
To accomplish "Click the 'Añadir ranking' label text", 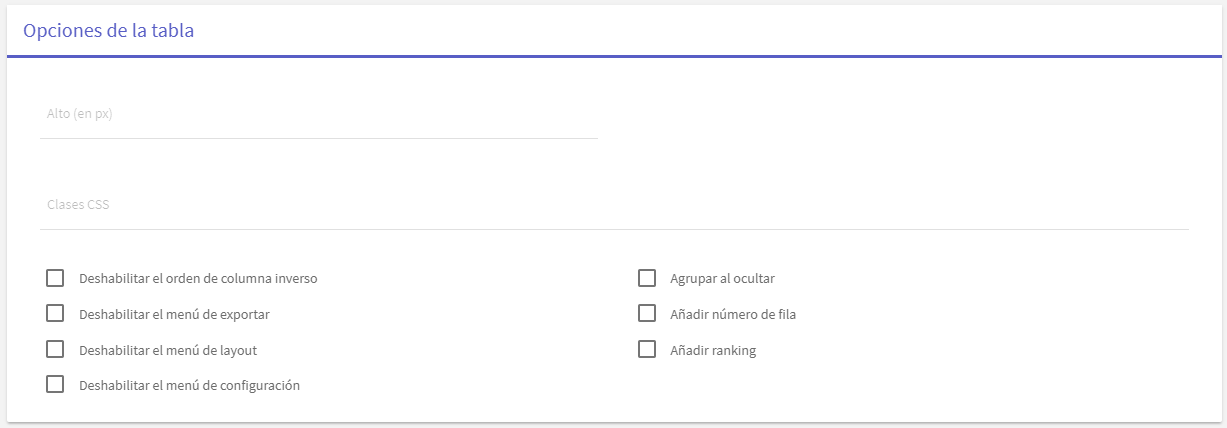I will tap(713, 351).
